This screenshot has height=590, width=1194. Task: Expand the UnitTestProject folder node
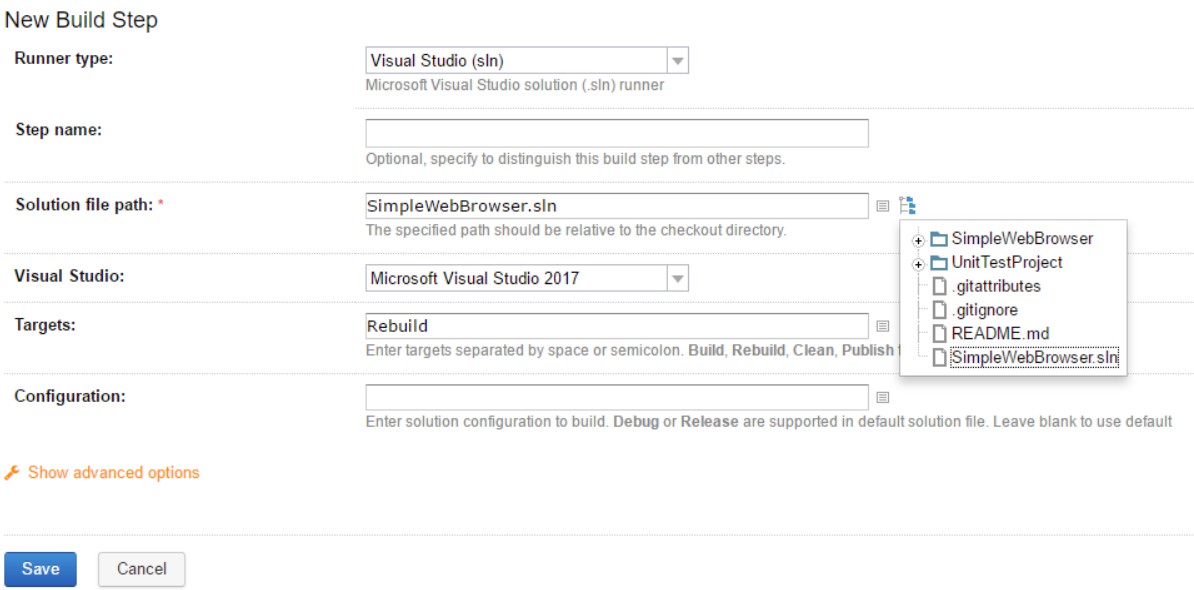918,264
